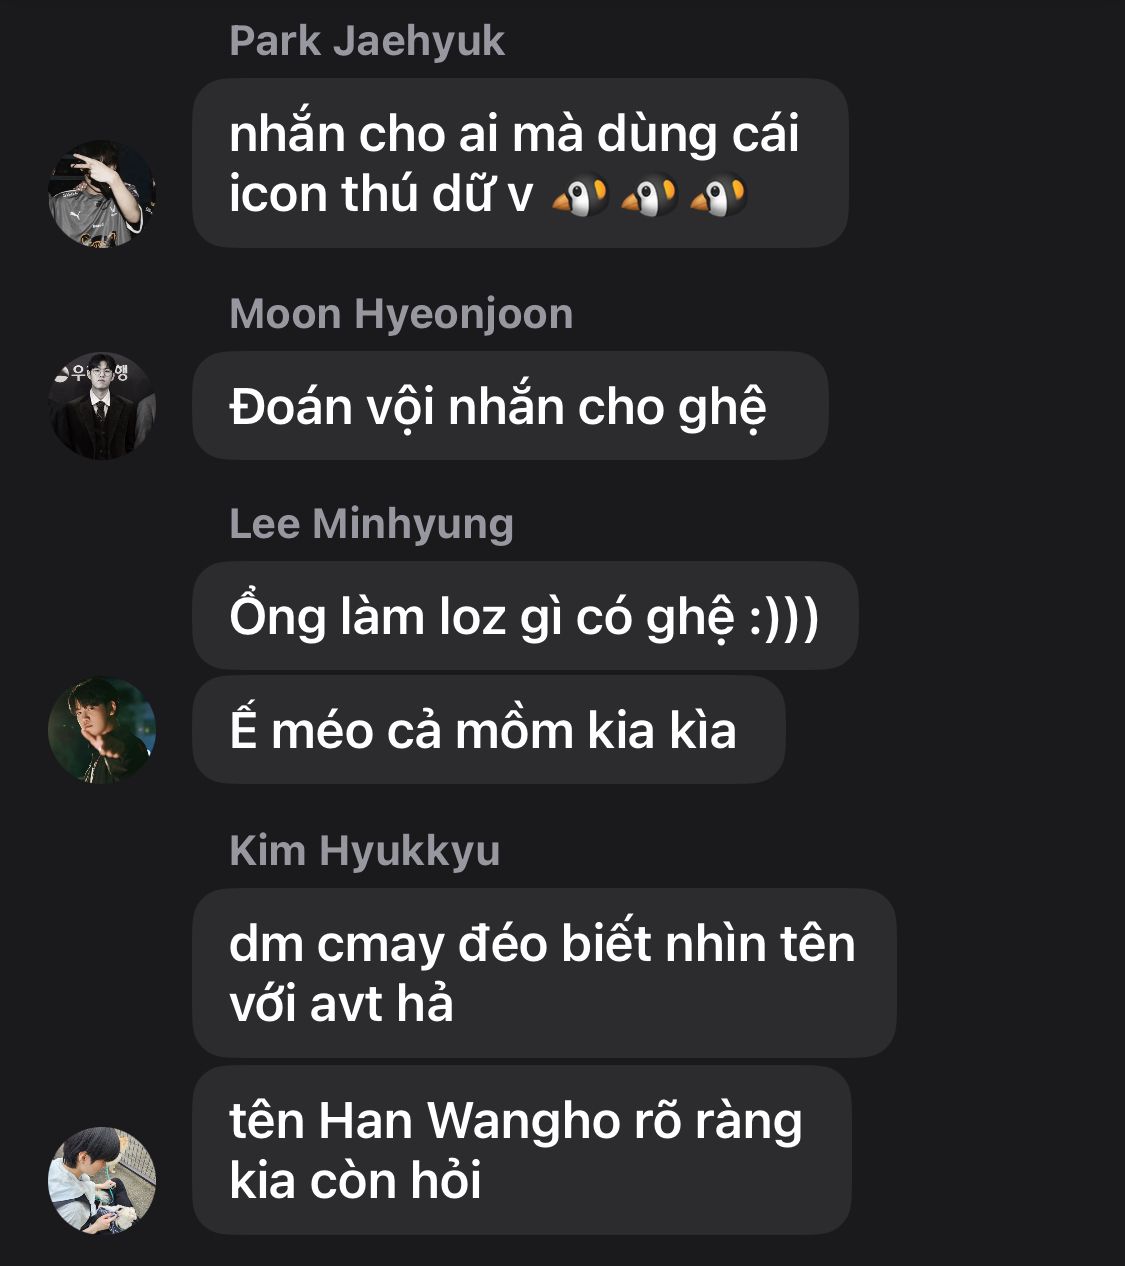Tap Moon Hyeonjoon's avatar in black suit
Viewport: 1125px width, 1266px height.
(x=102, y=406)
